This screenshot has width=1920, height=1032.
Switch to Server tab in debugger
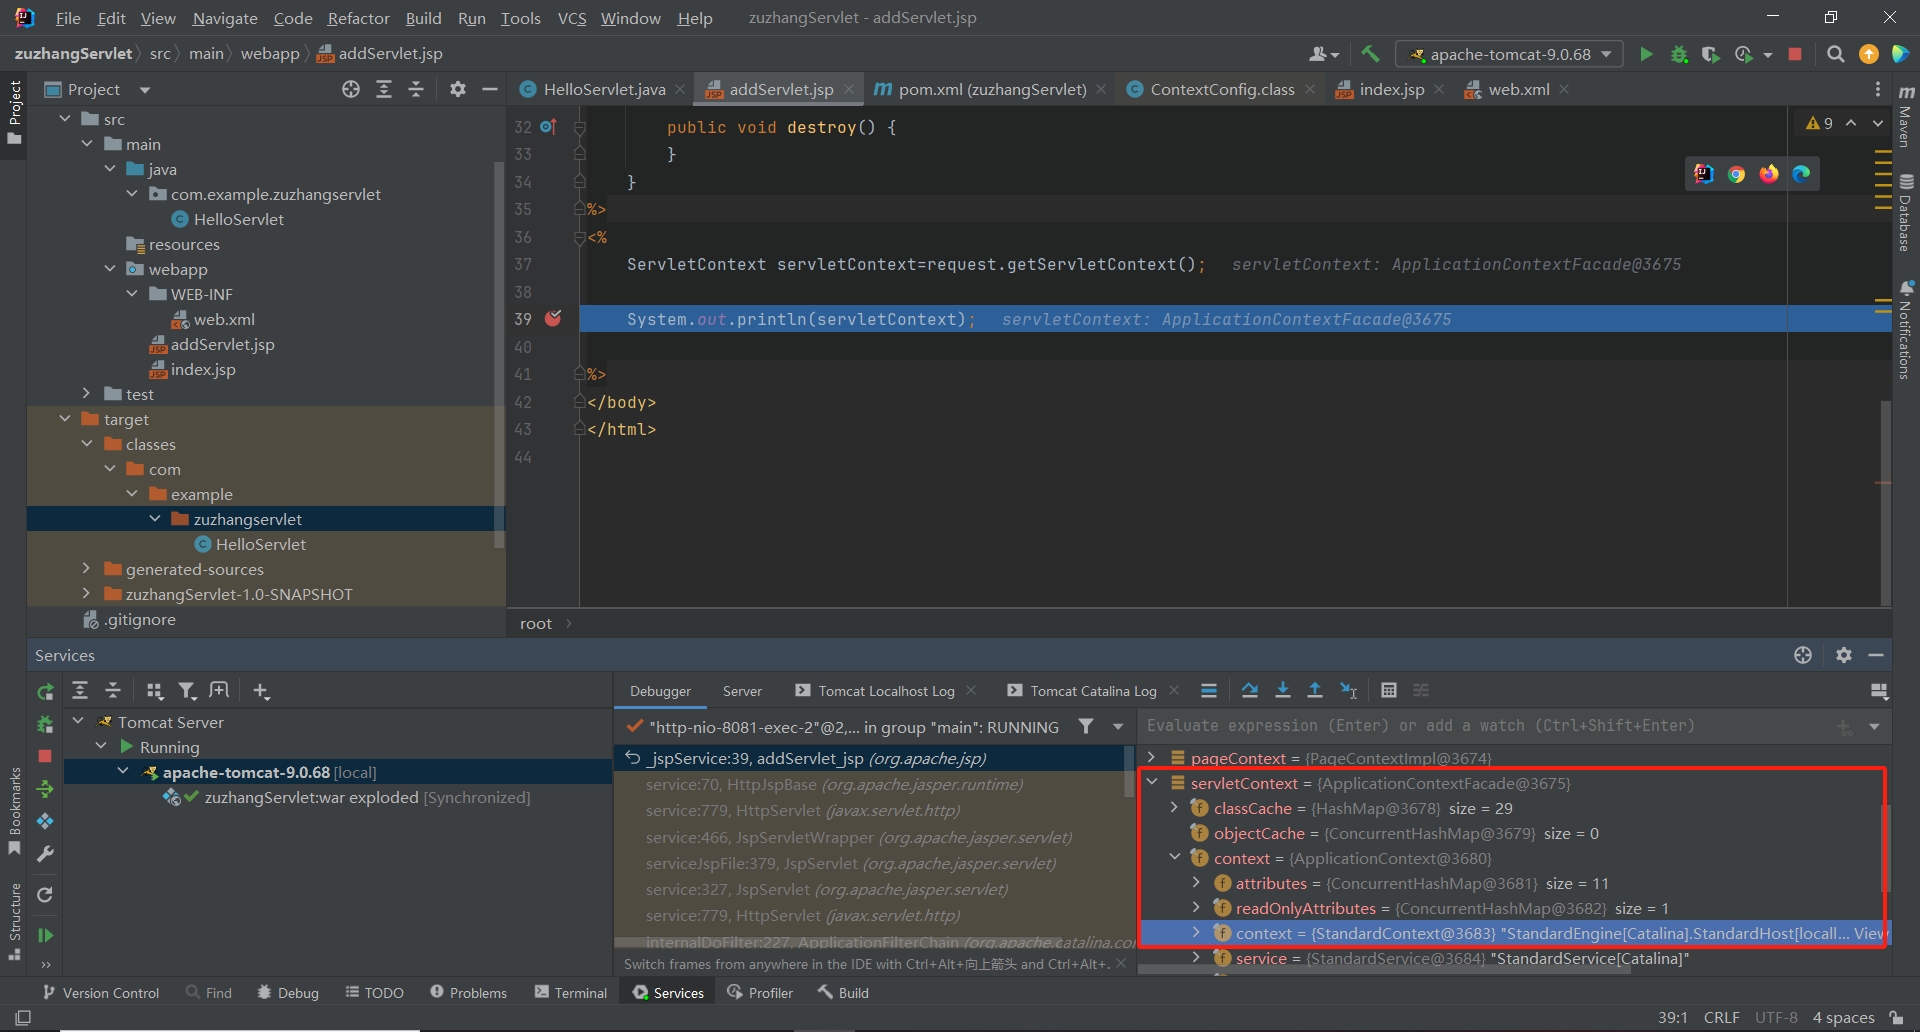(742, 691)
